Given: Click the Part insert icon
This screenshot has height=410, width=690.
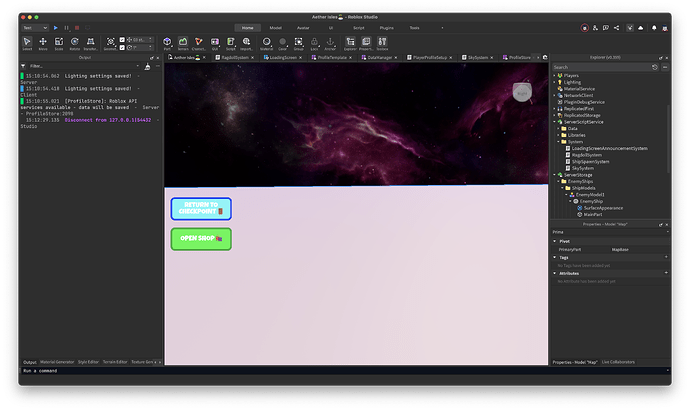Looking at the screenshot, I should pyautogui.click(x=167, y=43).
